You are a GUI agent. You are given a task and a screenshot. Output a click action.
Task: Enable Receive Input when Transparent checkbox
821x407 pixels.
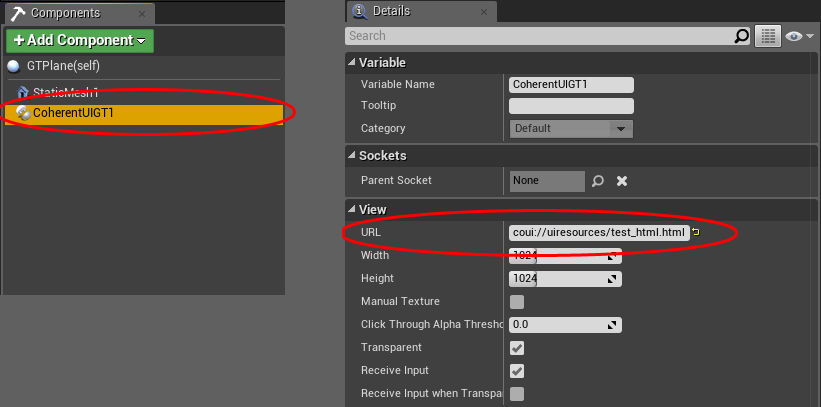pyautogui.click(x=517, y=394)
